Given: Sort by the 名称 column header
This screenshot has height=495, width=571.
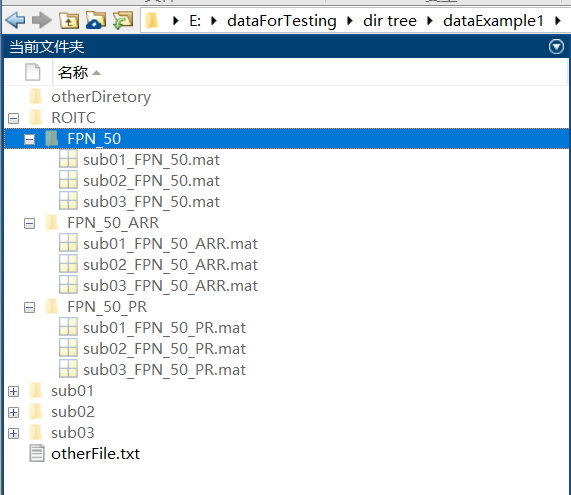Looking at the screenshot, I should coord(79,72).
